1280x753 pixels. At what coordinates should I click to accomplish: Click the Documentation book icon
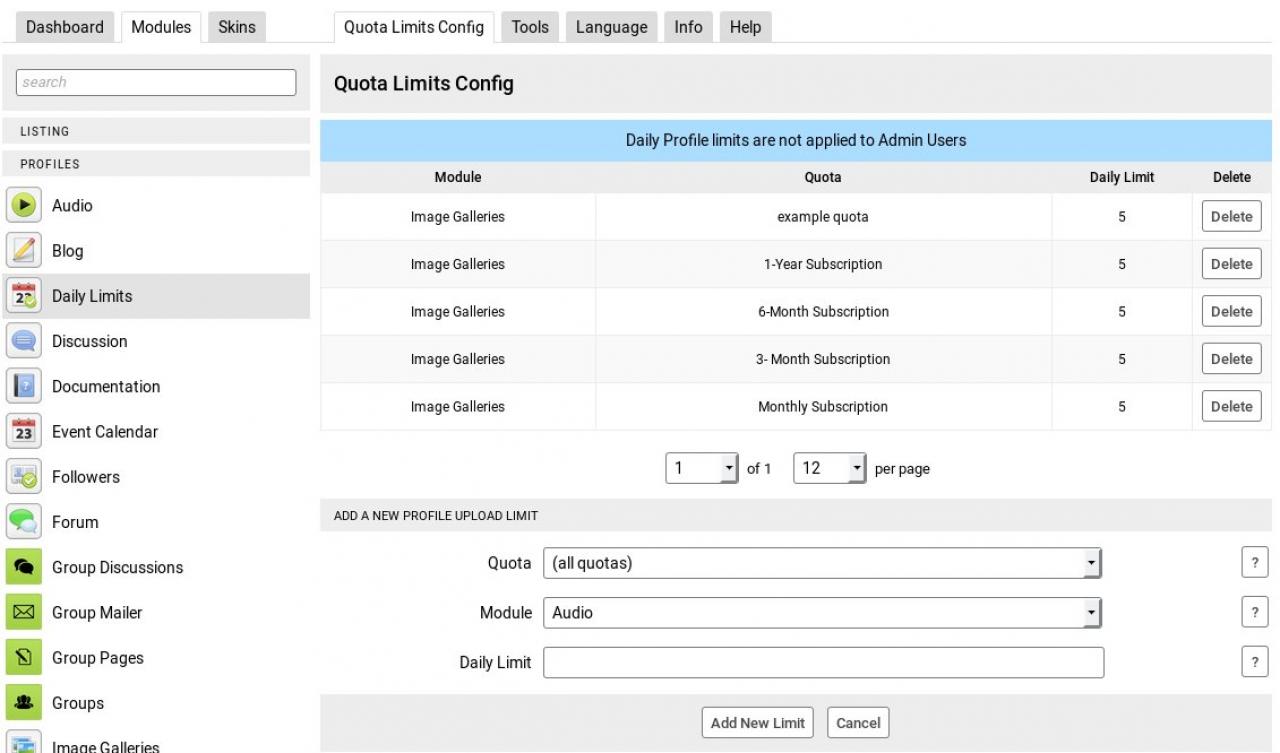point(22,387)
